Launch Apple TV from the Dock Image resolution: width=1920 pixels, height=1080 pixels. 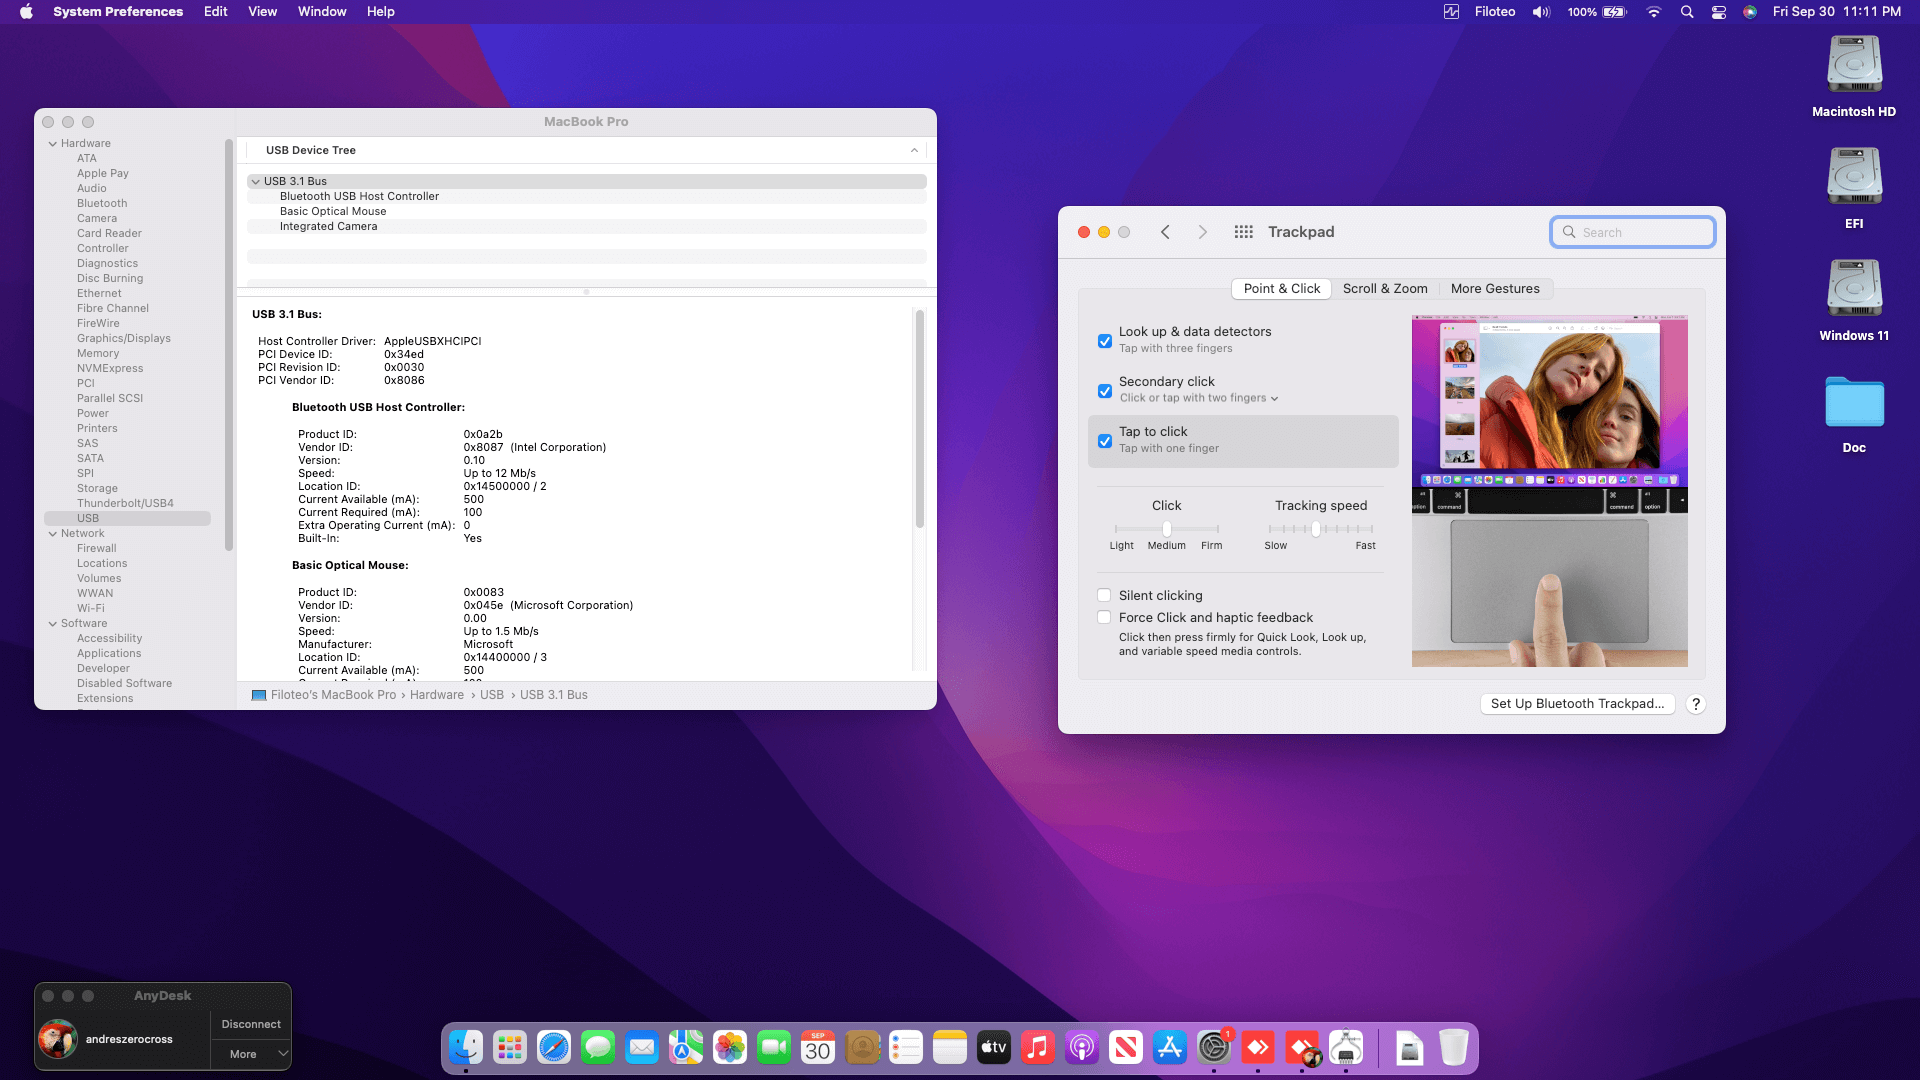click(994, 1047)
